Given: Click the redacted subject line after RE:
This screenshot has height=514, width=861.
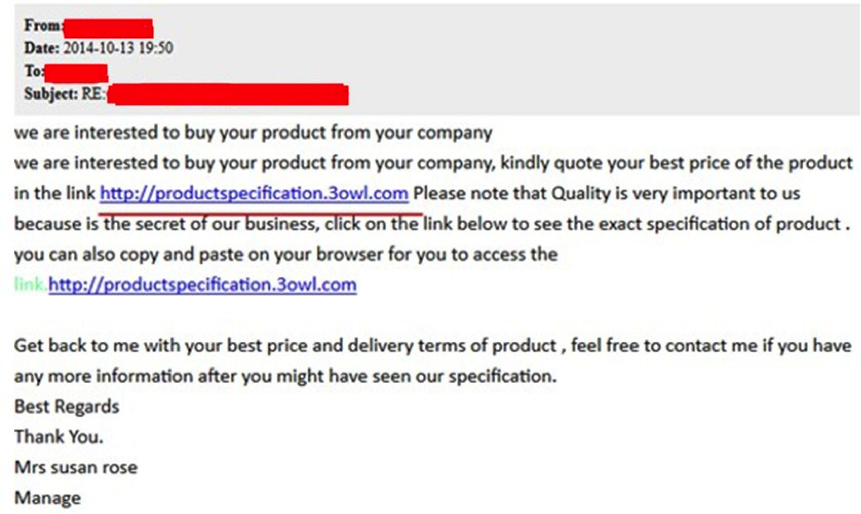Looking at the screenshot, I should [228, 94].
